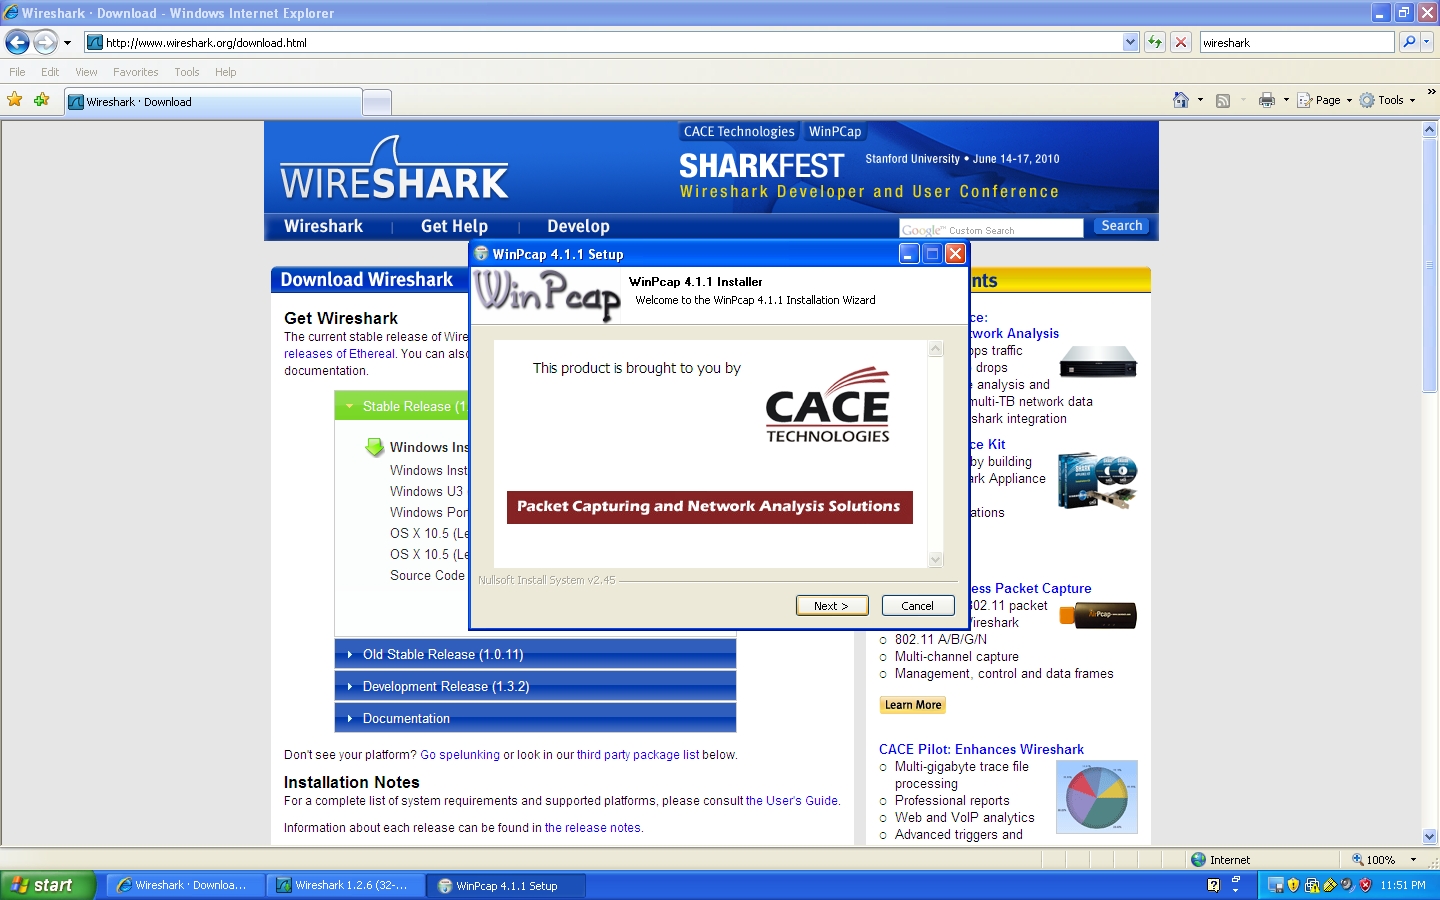
Task: Click the Windows Start button
Action: (47, 885)
